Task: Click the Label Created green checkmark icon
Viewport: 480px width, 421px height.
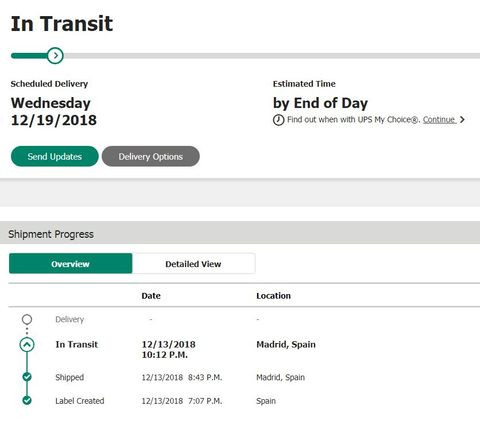Action: 27,400
